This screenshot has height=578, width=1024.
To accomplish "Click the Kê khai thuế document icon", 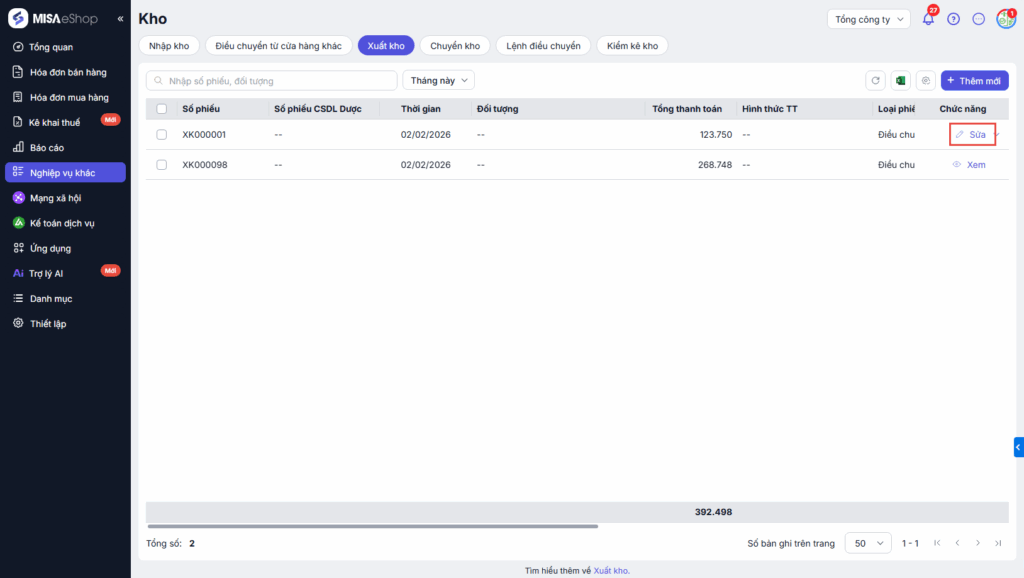I will 18,122.
